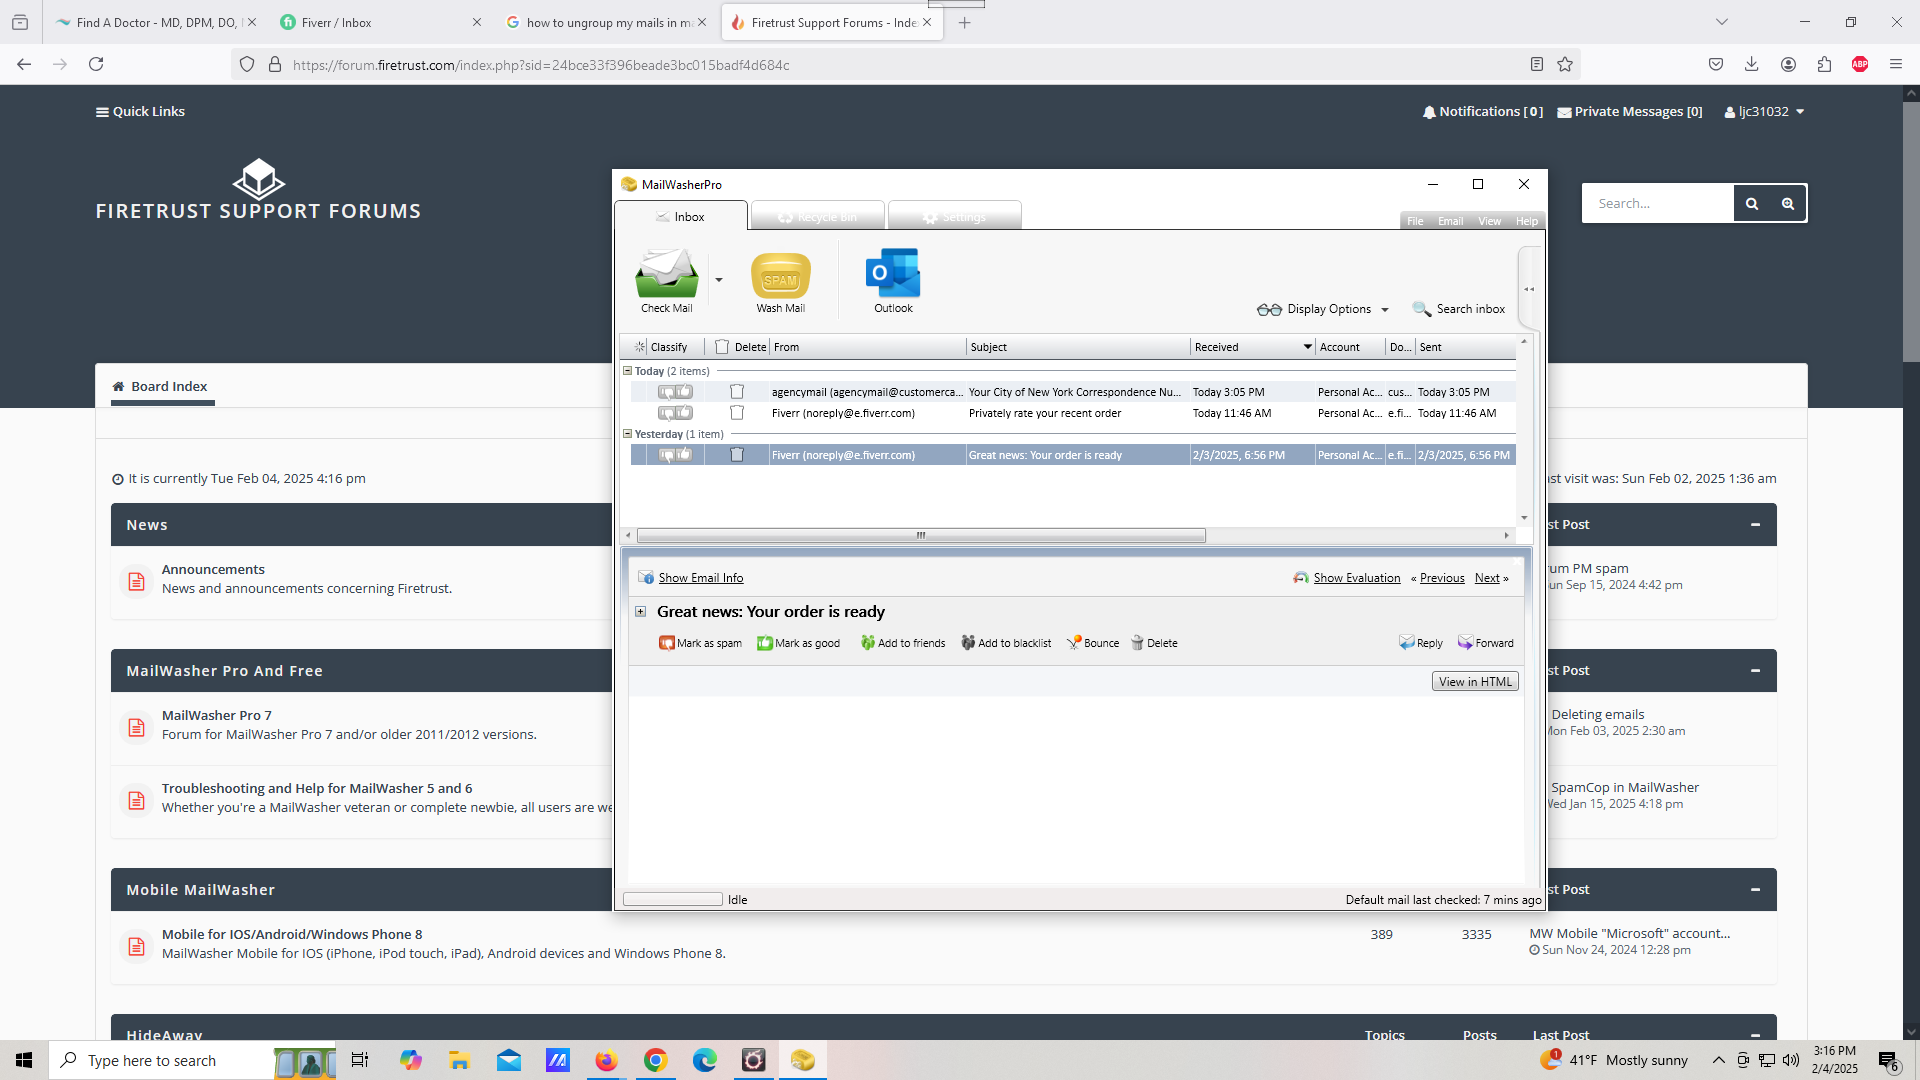The height and width of the screenshot is (1080, 1920).
Task: Open the View menu in MailWasherPro
Action: point(1489,221)
